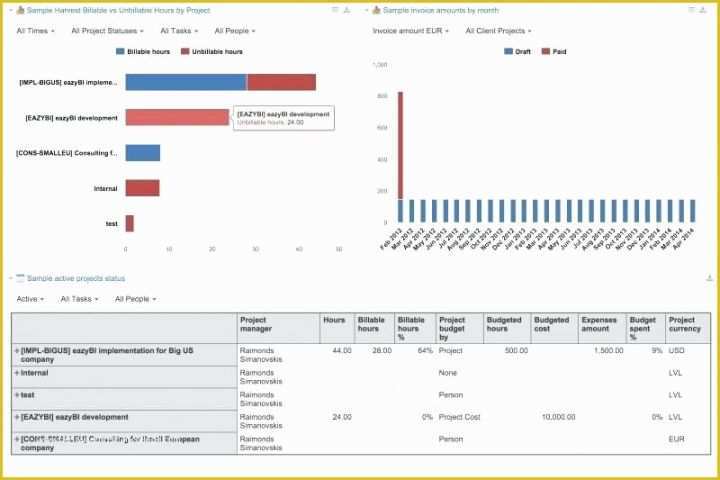Viewport: 720px width, 480px height.
Task: Open options menu for Billable Hours chart
Action: pos(335,10)
